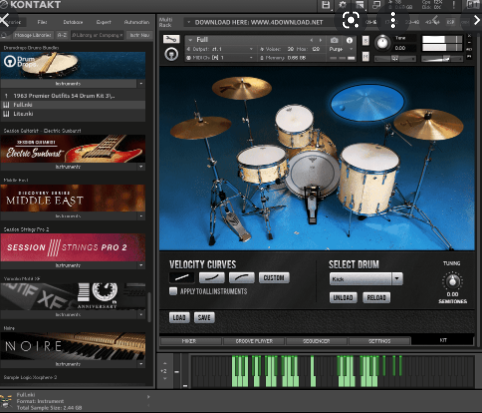Select the Custom velocity curve
The height and width of the screenshot is (413, 482).
[x=274, y=277]
